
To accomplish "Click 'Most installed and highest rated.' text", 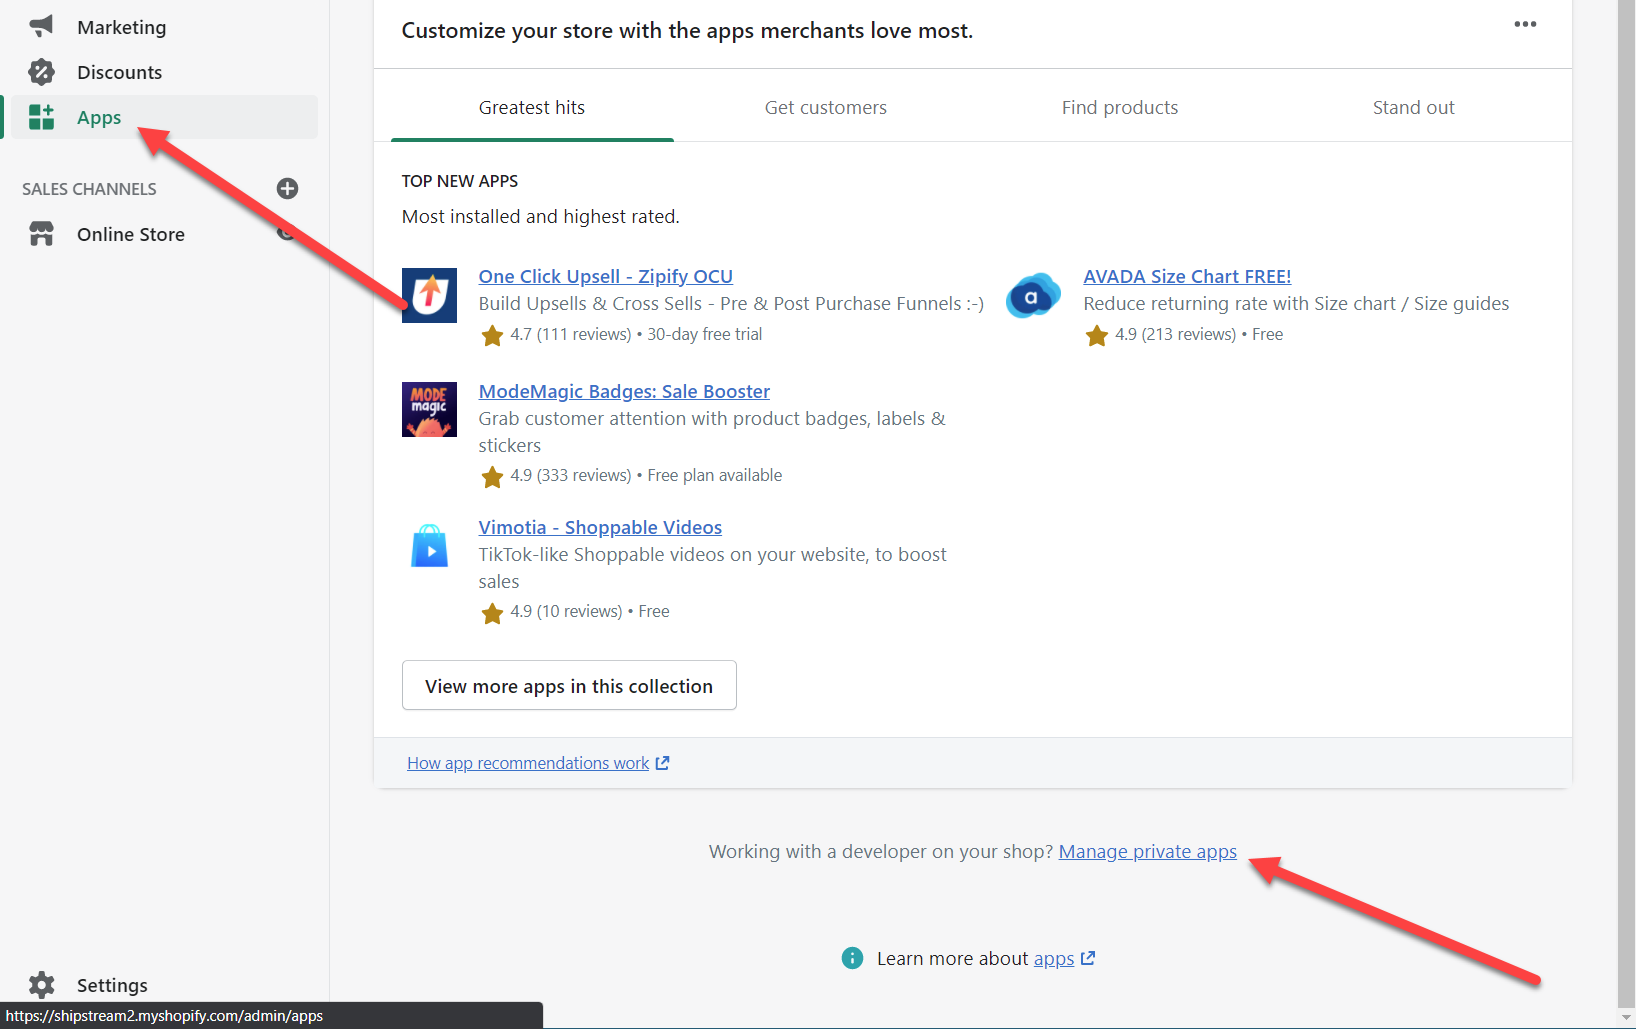I will coord(541,216).
